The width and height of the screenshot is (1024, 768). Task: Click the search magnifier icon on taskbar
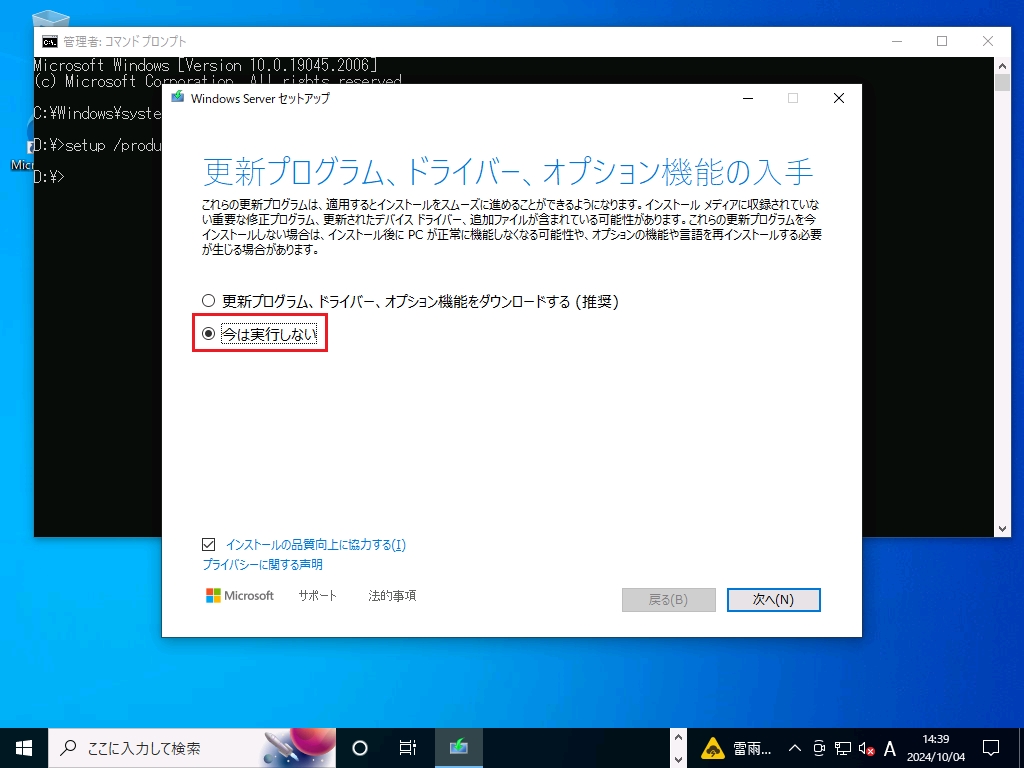tap(68, 748)
